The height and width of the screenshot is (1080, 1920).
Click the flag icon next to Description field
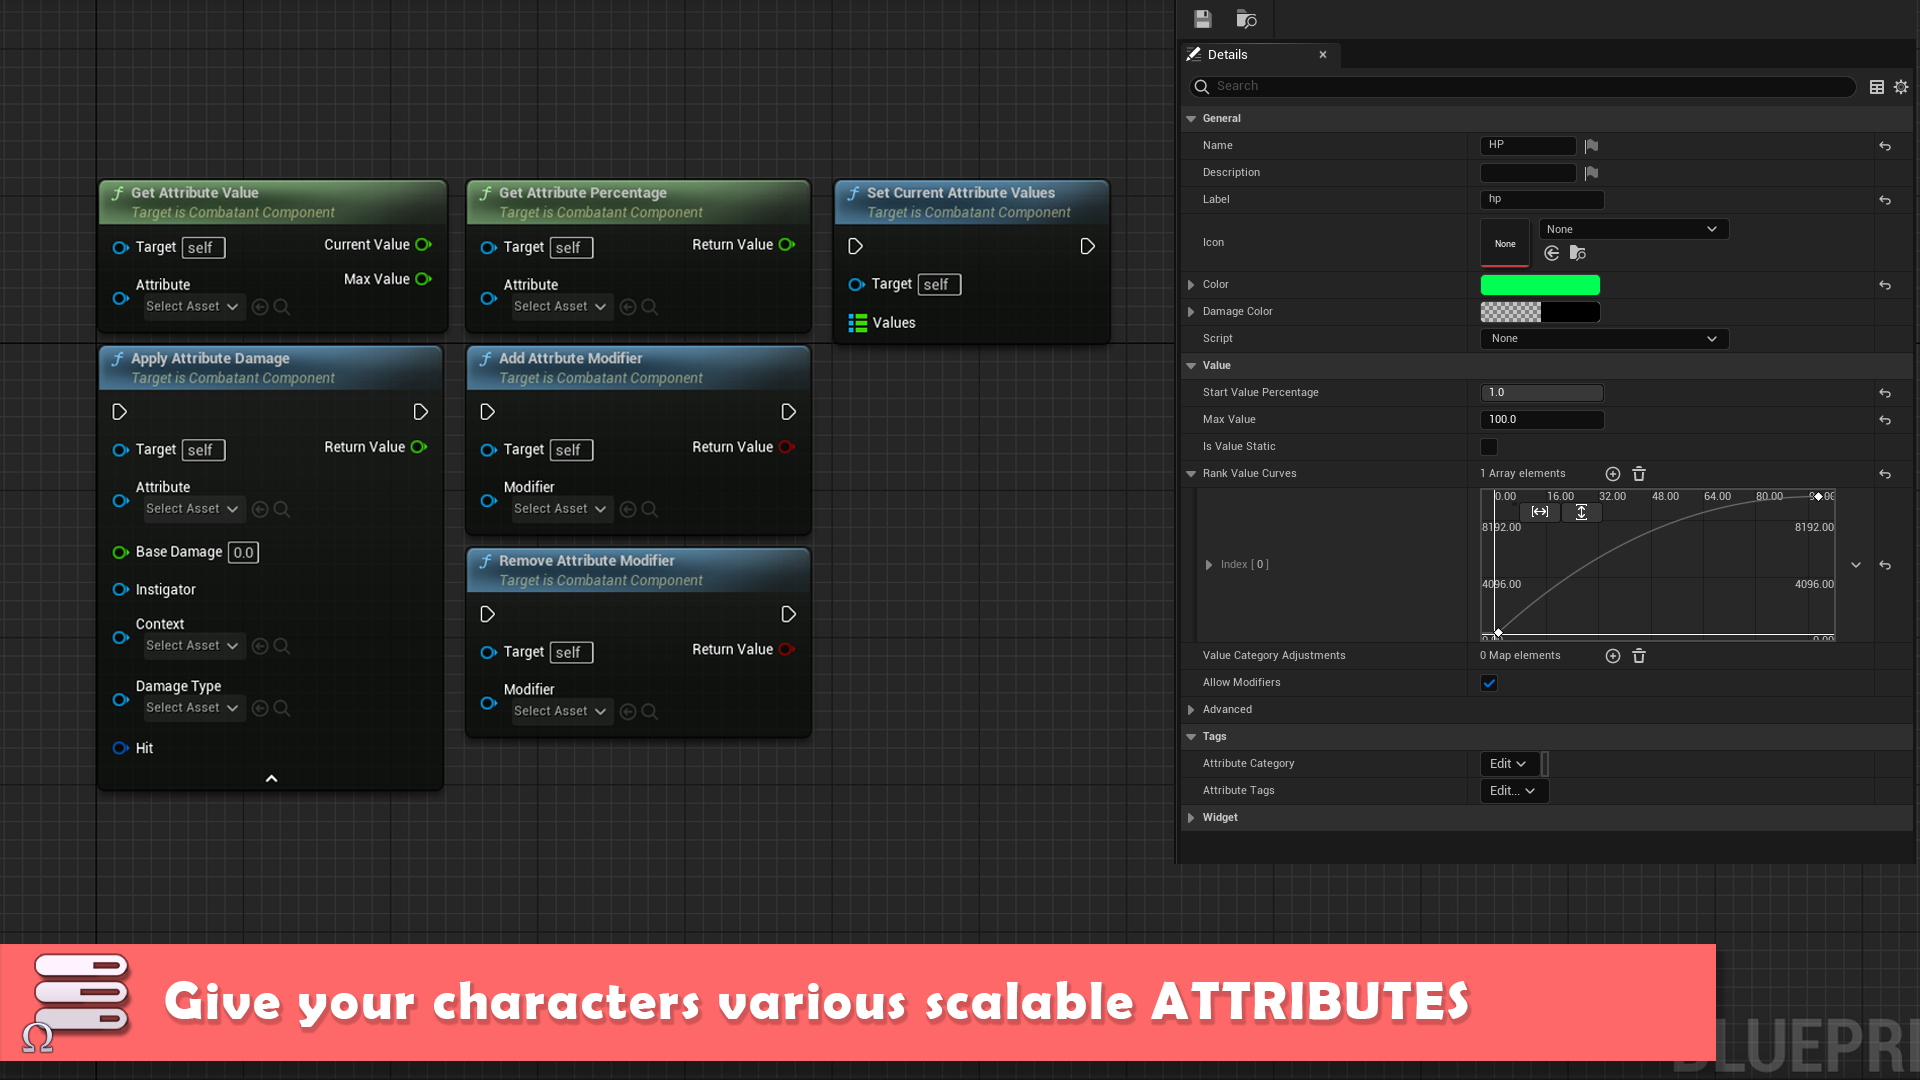1591,173
